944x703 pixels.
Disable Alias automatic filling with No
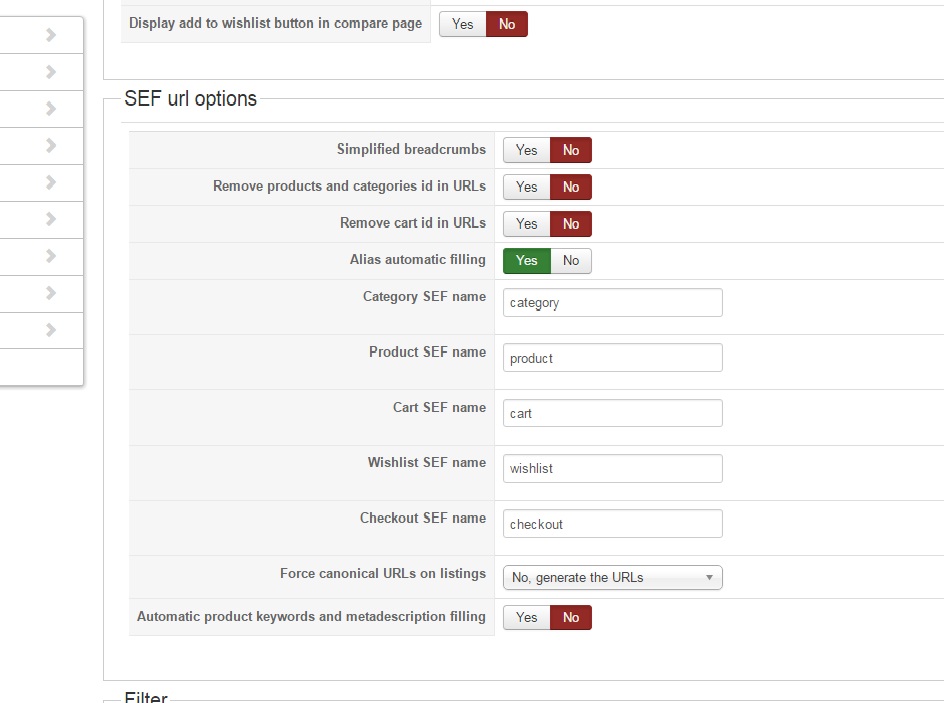pos(571,261)
